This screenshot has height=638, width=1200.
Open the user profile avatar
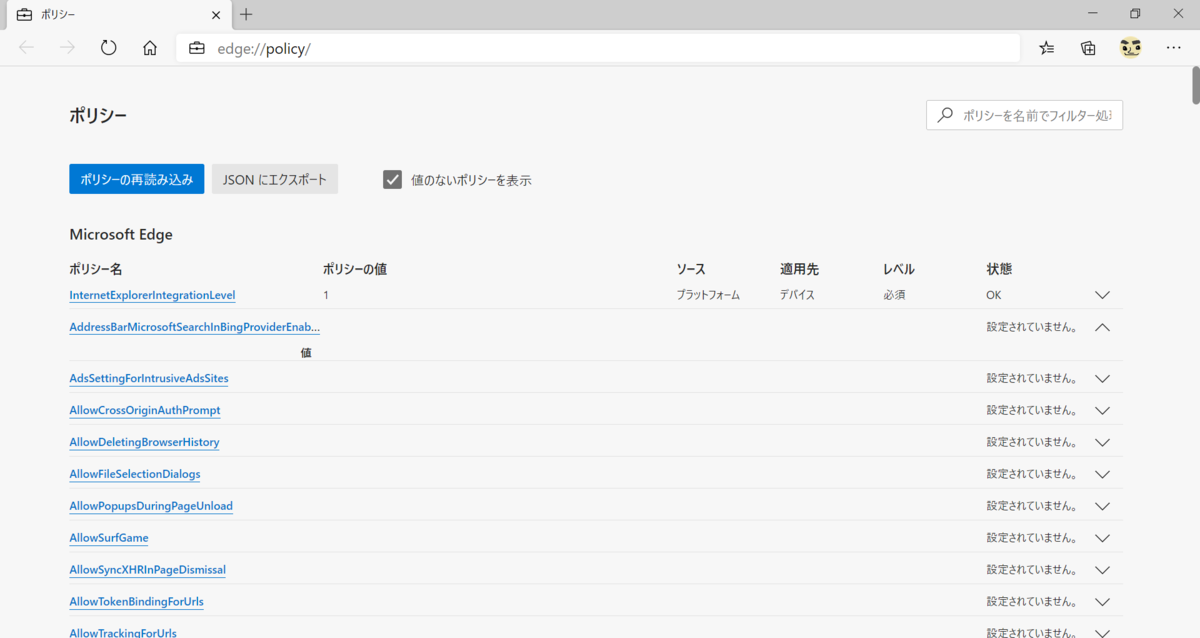tap(1131, 48)
